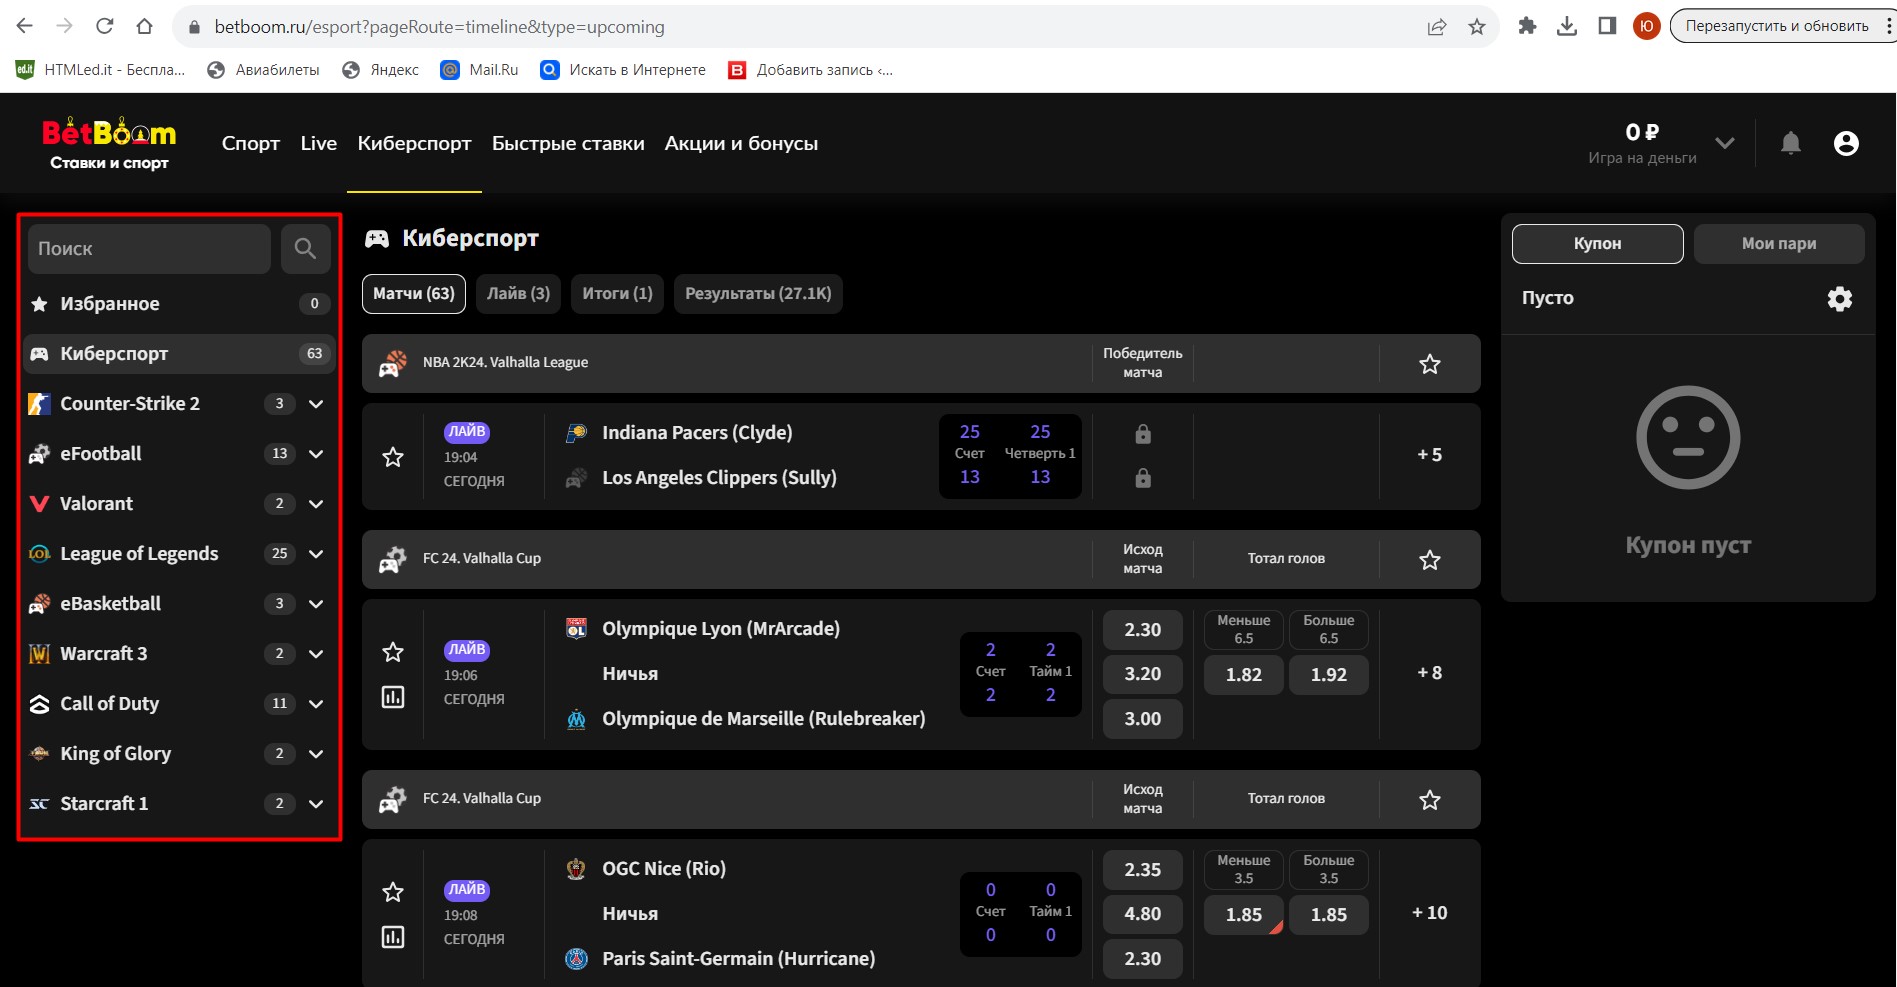Toggle favorite star on NBA 2K24 Valhalla League
Viewport: 1897px width, 987px height.
coord(1429,364)
